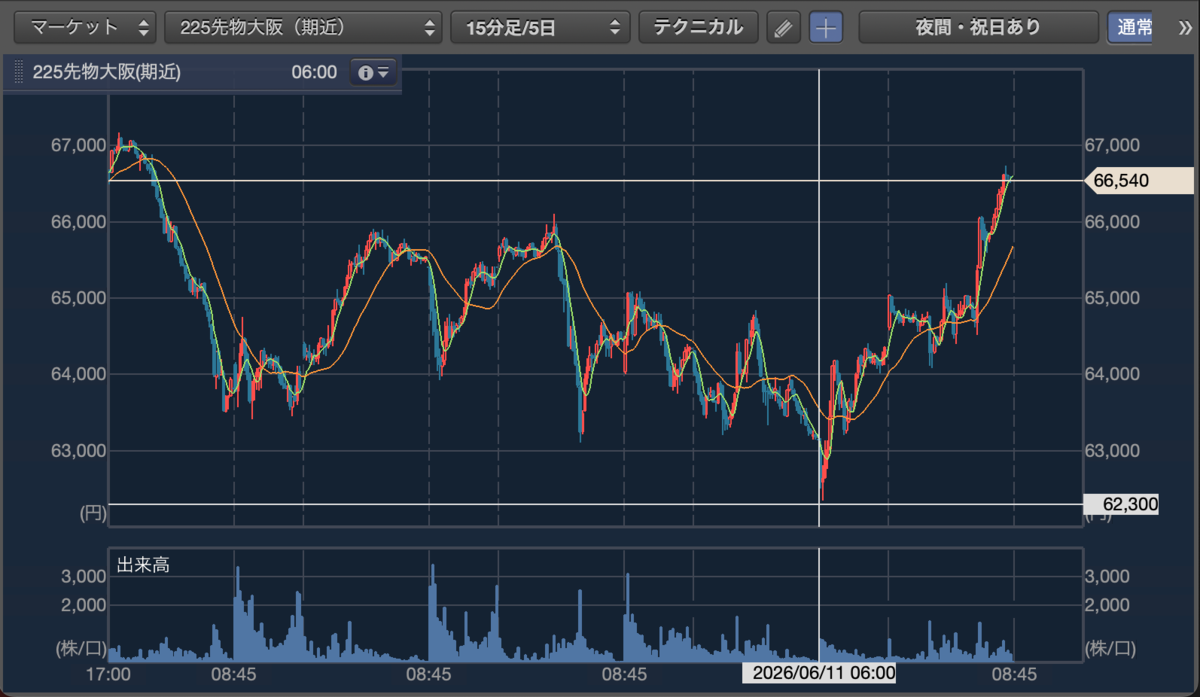
Task: Click the 06:00 time in legend
Action: coord(314,72)
